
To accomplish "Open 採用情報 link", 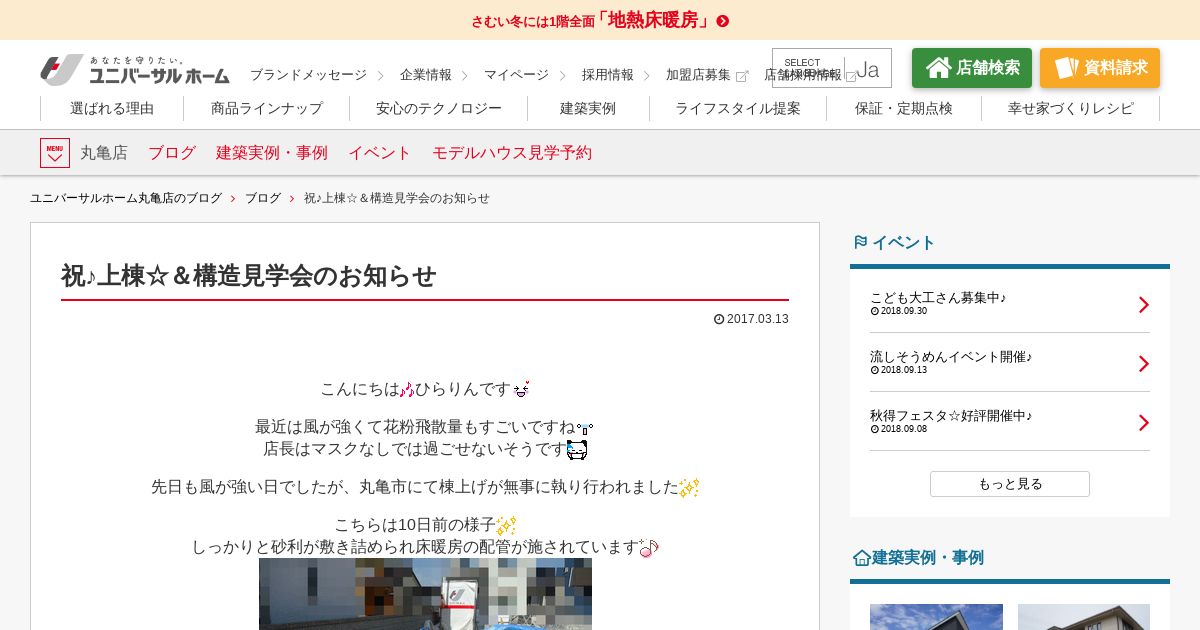I will coord(608,75).
